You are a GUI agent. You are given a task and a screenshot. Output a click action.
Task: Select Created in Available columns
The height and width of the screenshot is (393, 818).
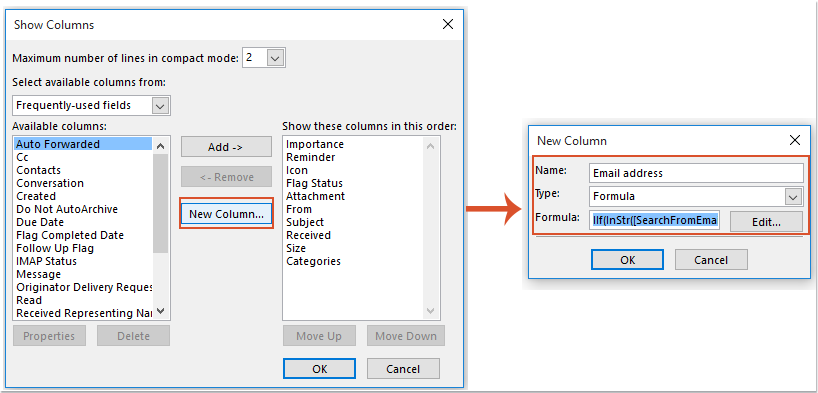[83, 196]
